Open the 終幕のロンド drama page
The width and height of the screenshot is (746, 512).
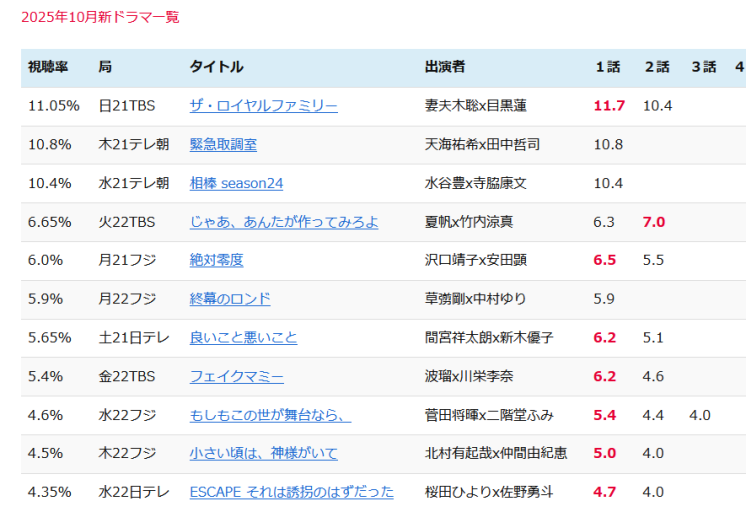[230, 299]
